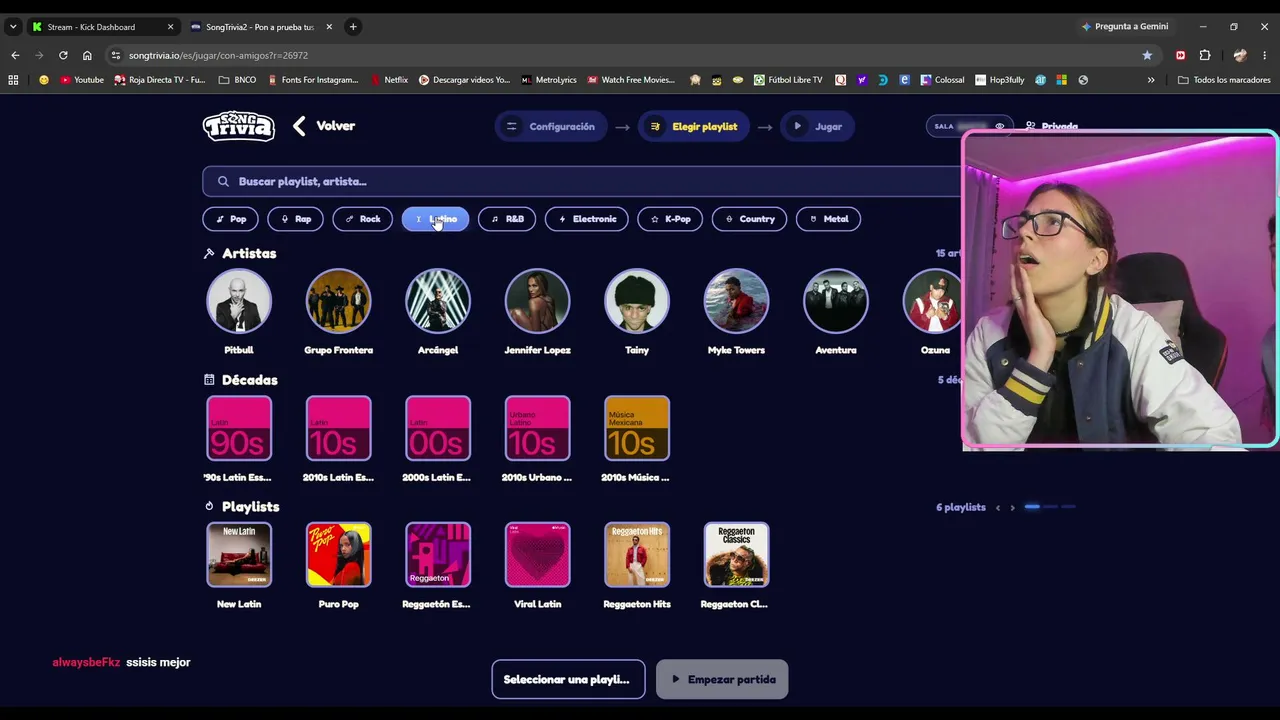Toggle room code visibility eye icon
The width and height of the screenshot is (1280, 720).
point(999,127)
